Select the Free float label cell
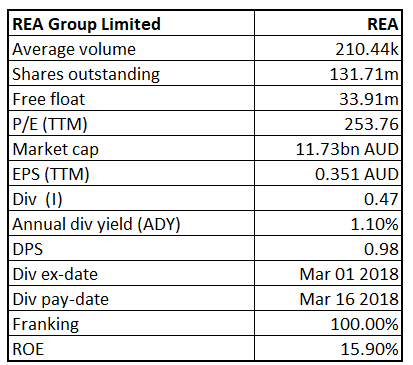 (x=131, y=98)
